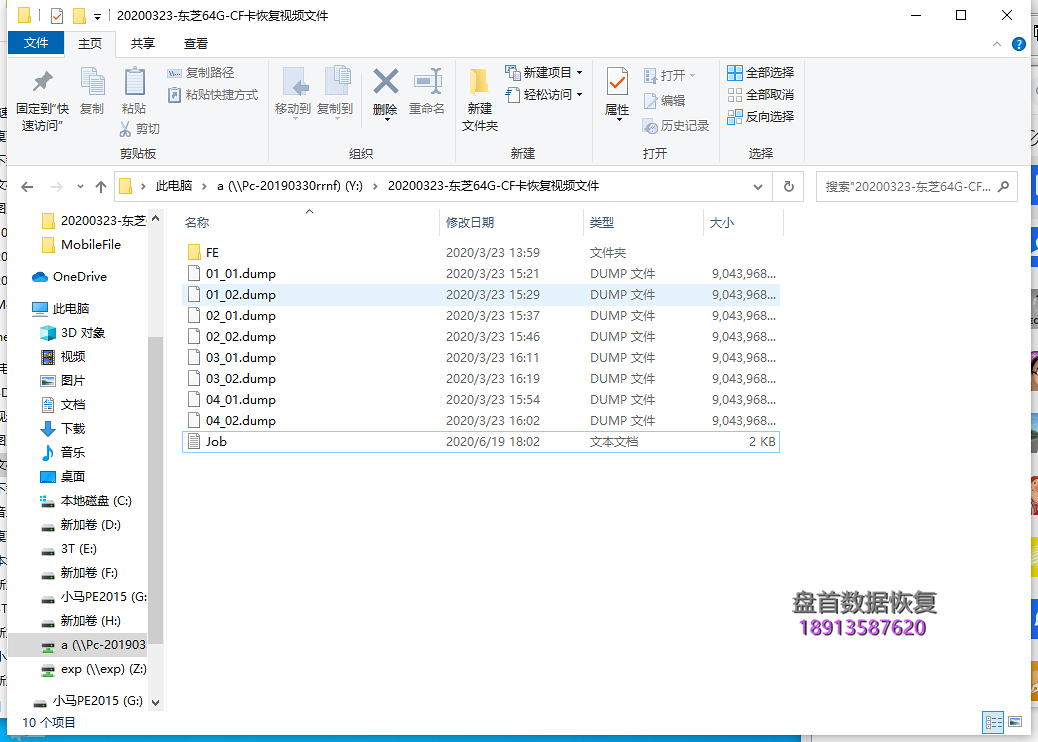Click Paste shortcut button
Viewport: 1038px width, 742px height.
point(212,95)
